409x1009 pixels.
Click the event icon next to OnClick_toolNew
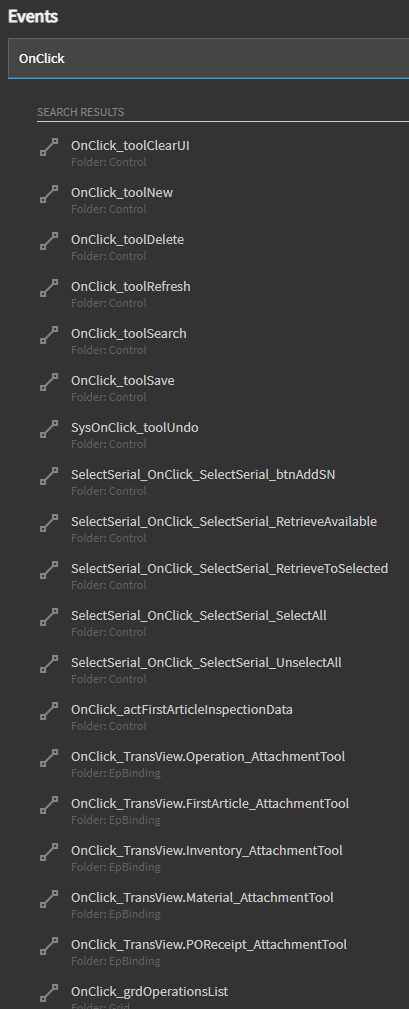49,194
